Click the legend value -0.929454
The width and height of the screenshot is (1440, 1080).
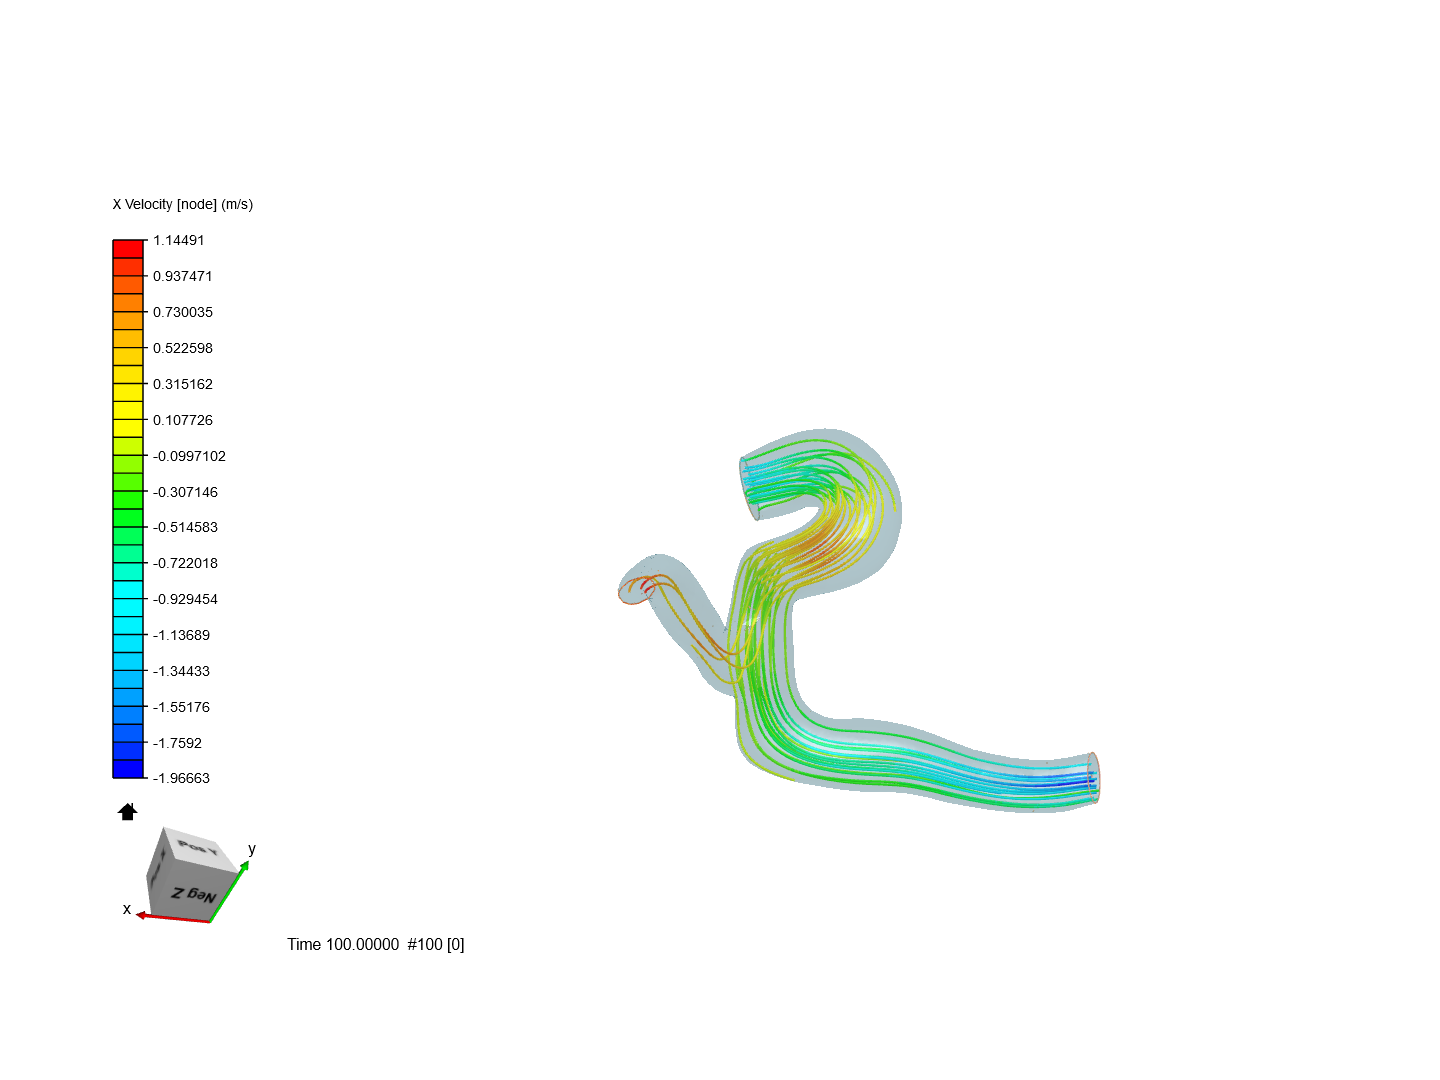click(185, 599)
